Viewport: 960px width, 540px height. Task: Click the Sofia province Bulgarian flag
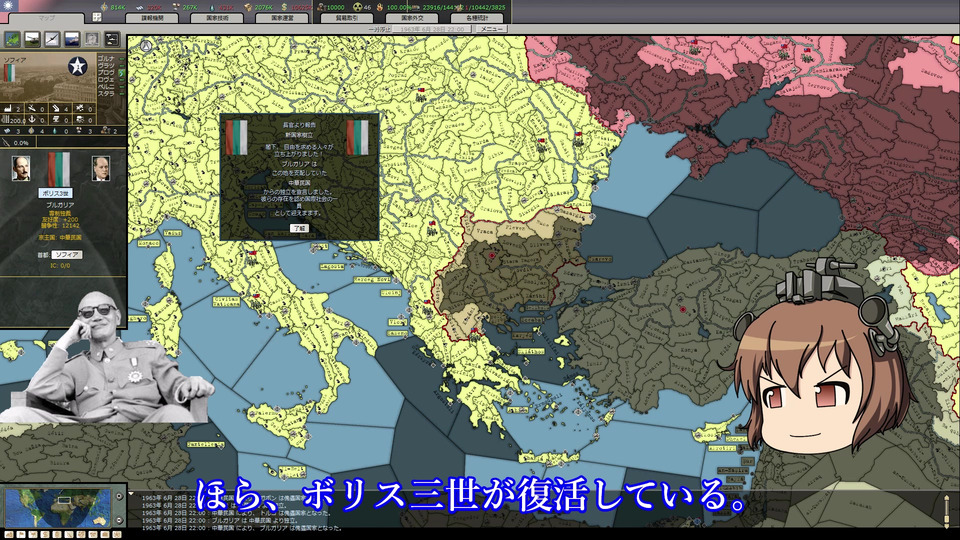tap(9, 73)
